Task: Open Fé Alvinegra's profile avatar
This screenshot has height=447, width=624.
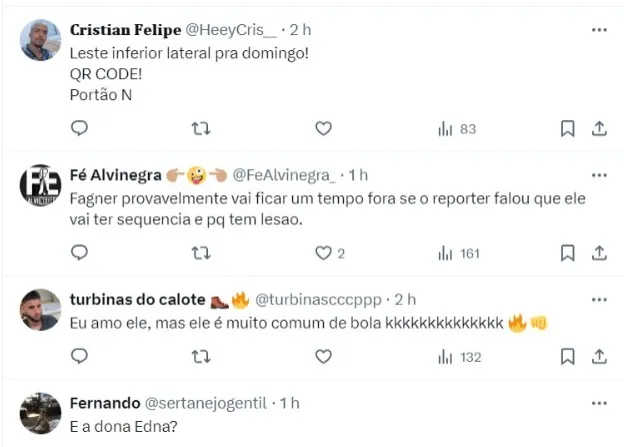Action: pos(42,186)
